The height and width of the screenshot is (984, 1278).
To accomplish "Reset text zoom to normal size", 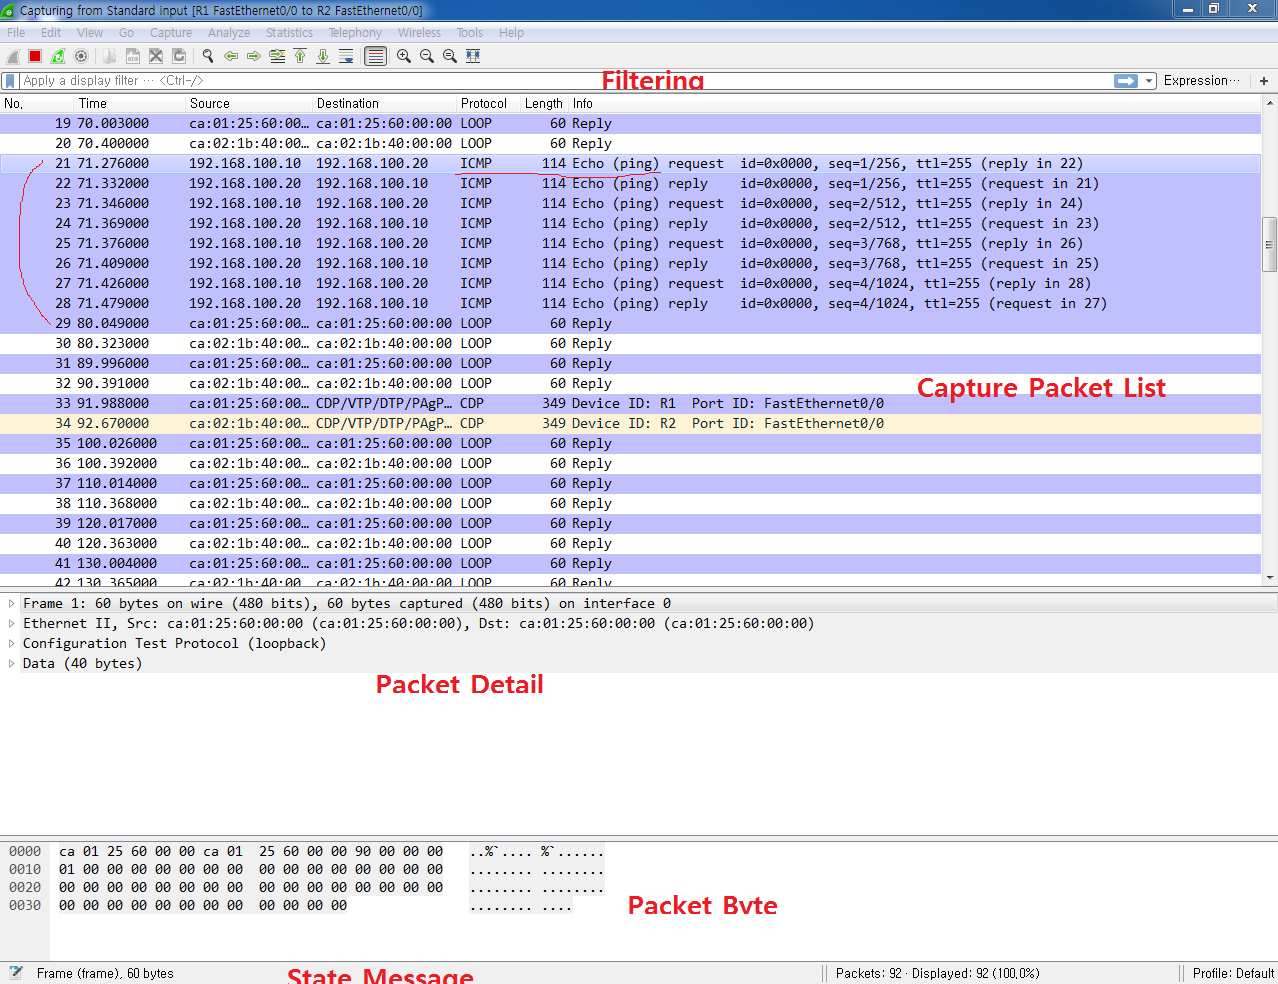I will (x=450, y=56).
